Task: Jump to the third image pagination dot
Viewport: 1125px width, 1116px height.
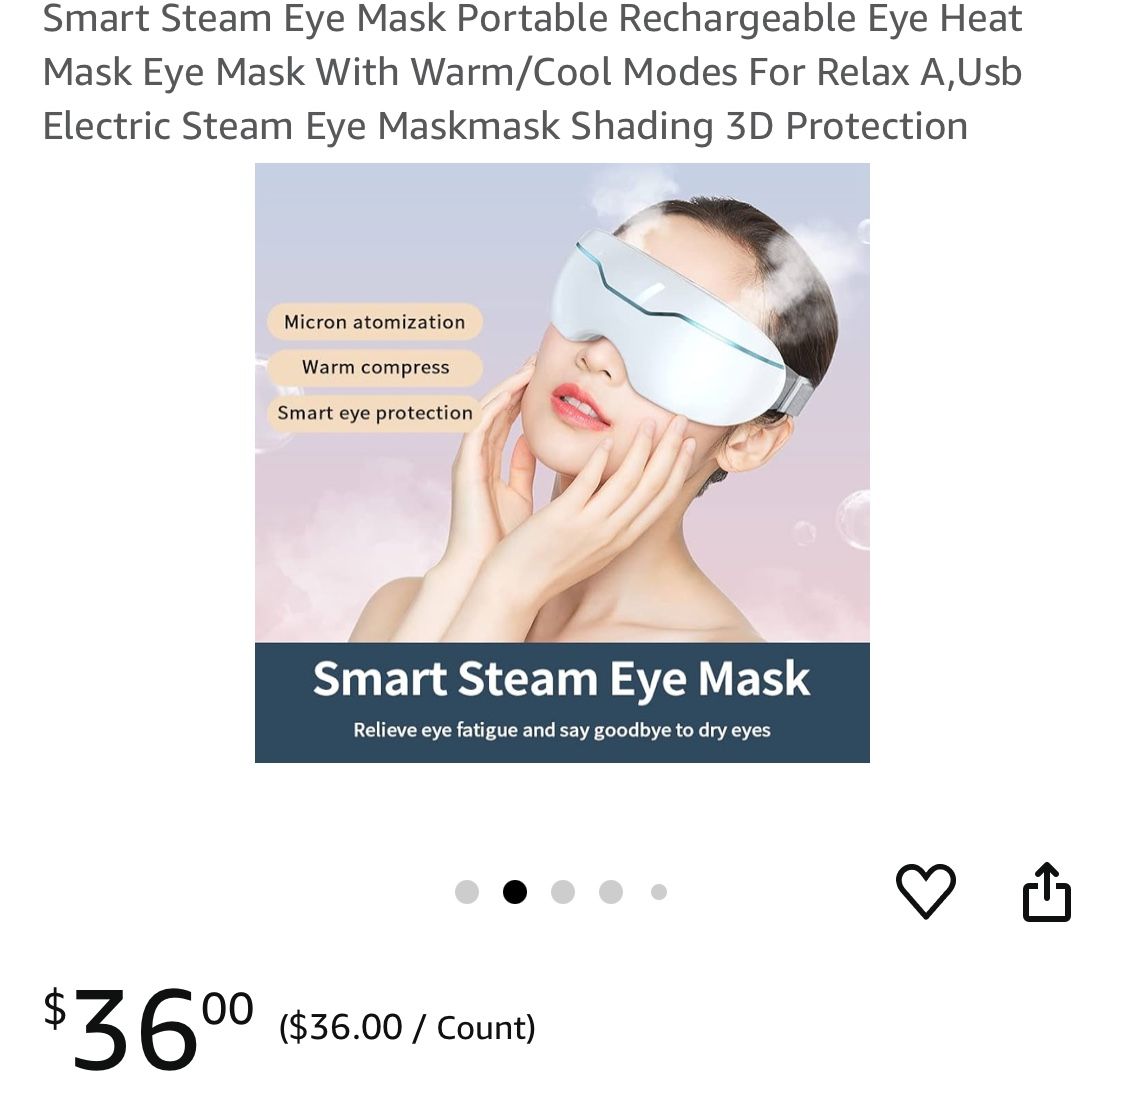Action: click(562, 891)
